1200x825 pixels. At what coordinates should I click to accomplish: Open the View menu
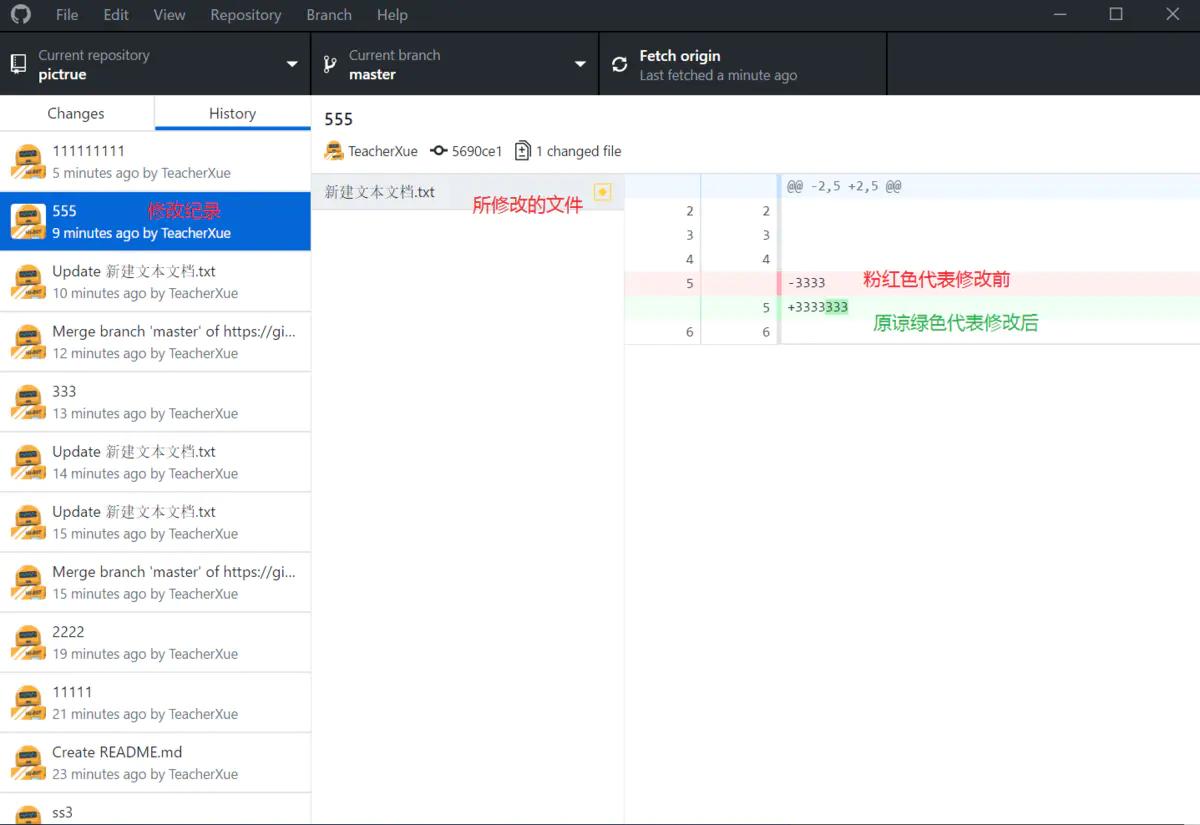click(x=169, y=15)
